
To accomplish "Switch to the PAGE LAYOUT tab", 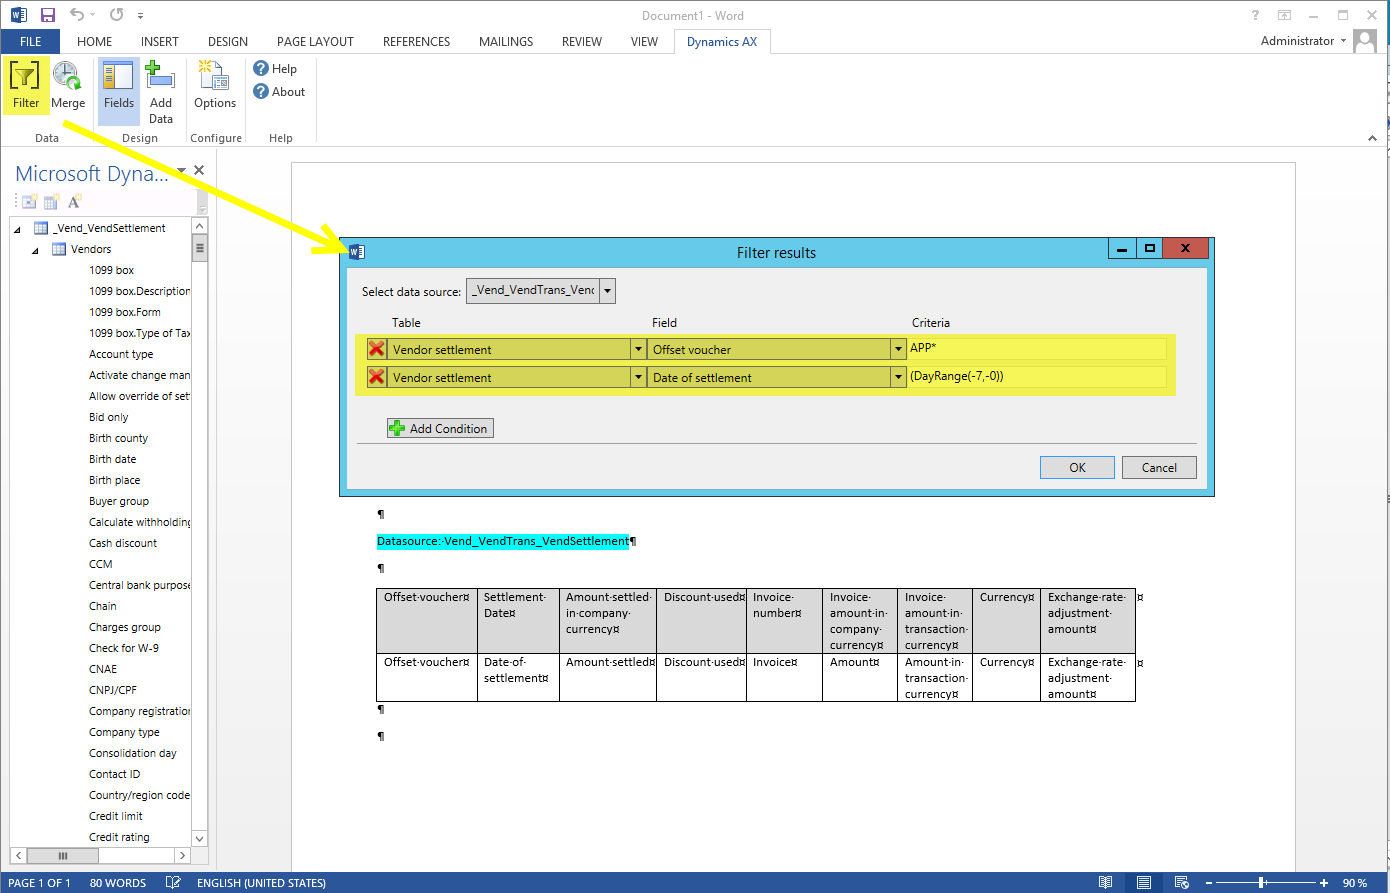I will 315,42.
